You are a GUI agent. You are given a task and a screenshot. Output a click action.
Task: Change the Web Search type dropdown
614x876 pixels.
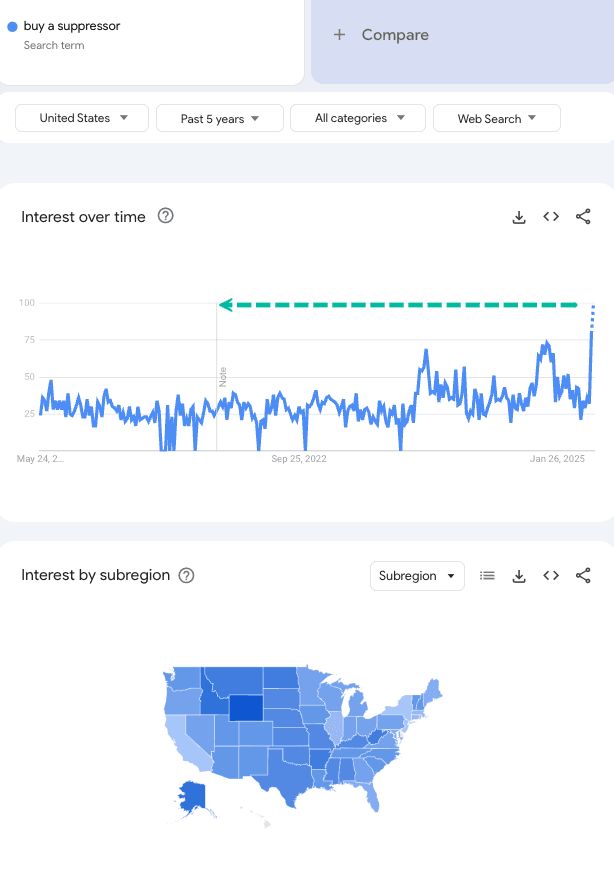[497, 118]
